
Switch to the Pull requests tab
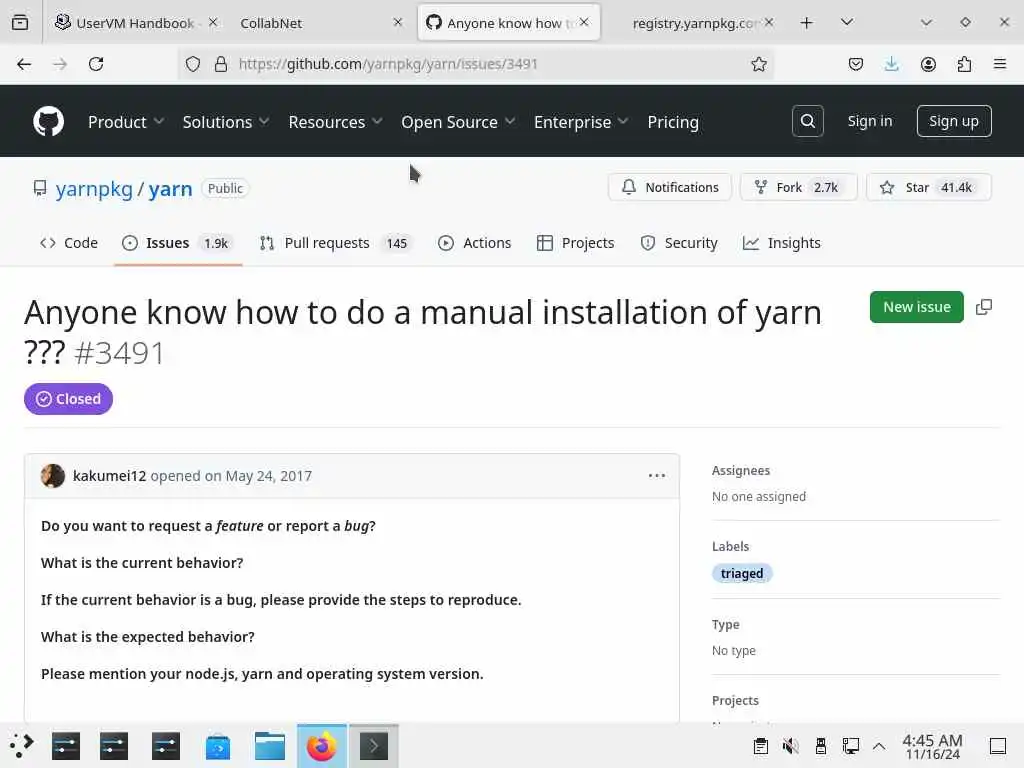pos(334,243)
